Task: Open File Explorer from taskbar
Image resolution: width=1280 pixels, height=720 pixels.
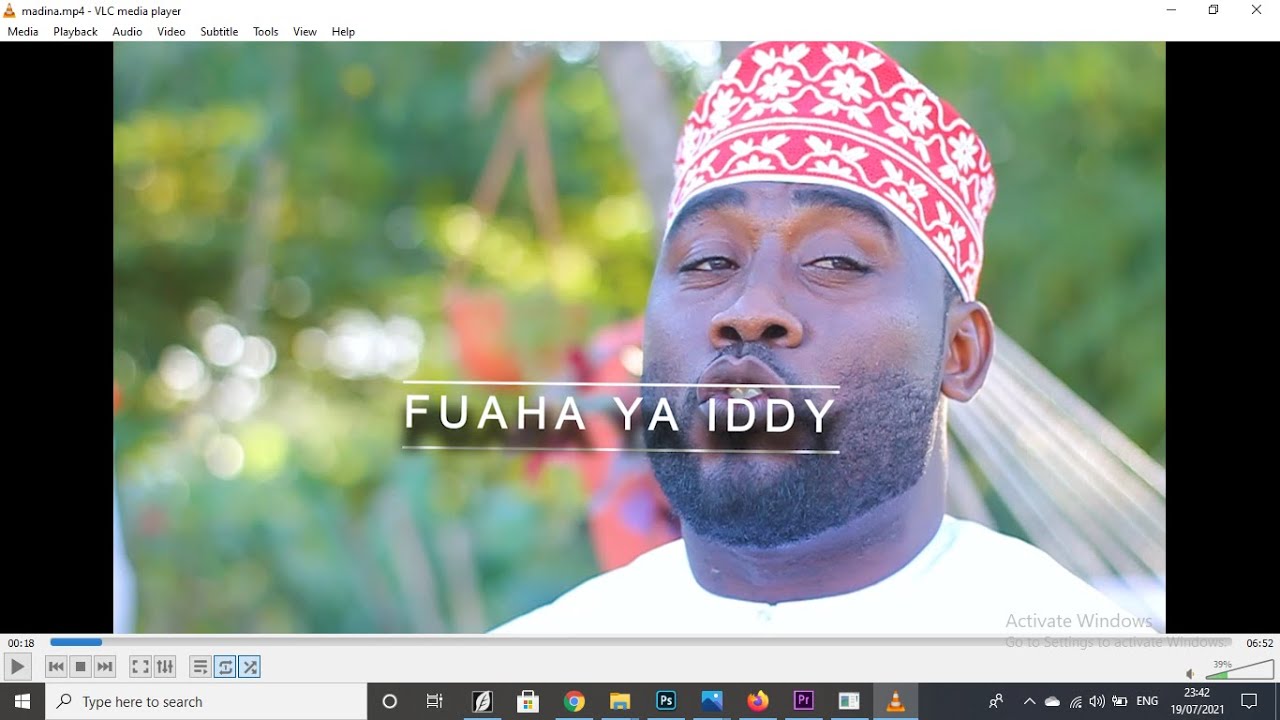Action: pyautogui.click(x=620, y=701)
